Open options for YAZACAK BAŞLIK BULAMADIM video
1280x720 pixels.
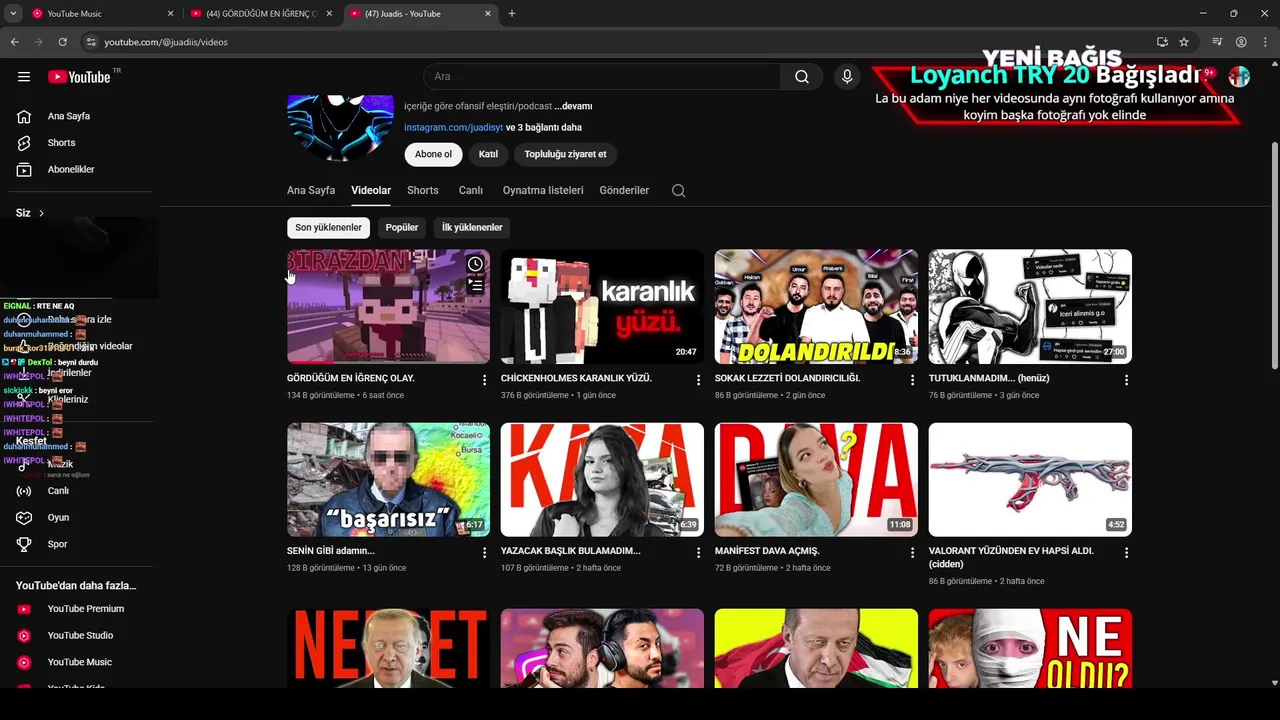[x=698, y=552]
